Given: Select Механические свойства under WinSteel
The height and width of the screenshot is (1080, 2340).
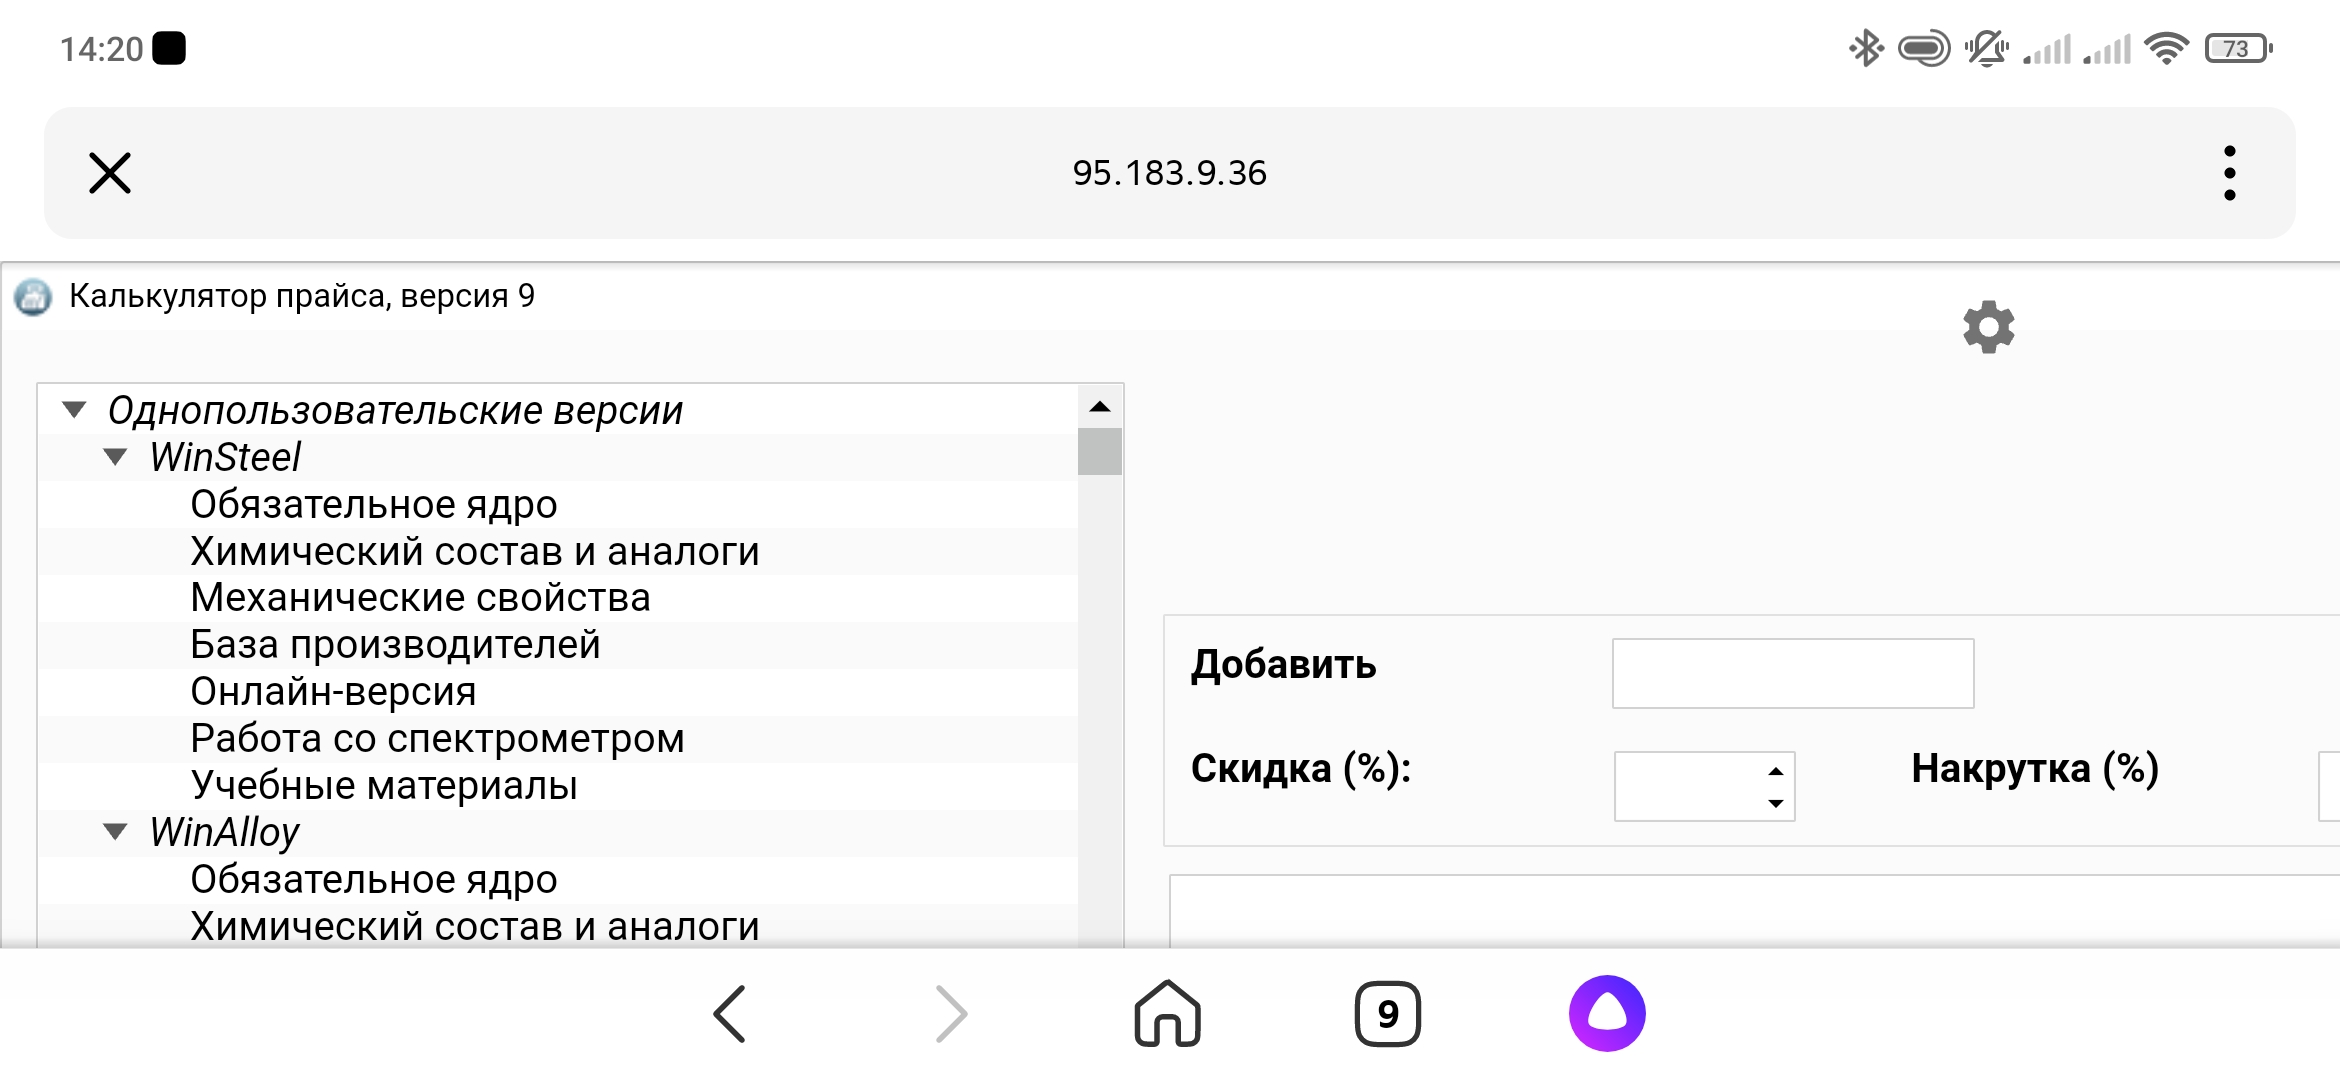Looking at the screenshot, I should [x=420, y=598].
